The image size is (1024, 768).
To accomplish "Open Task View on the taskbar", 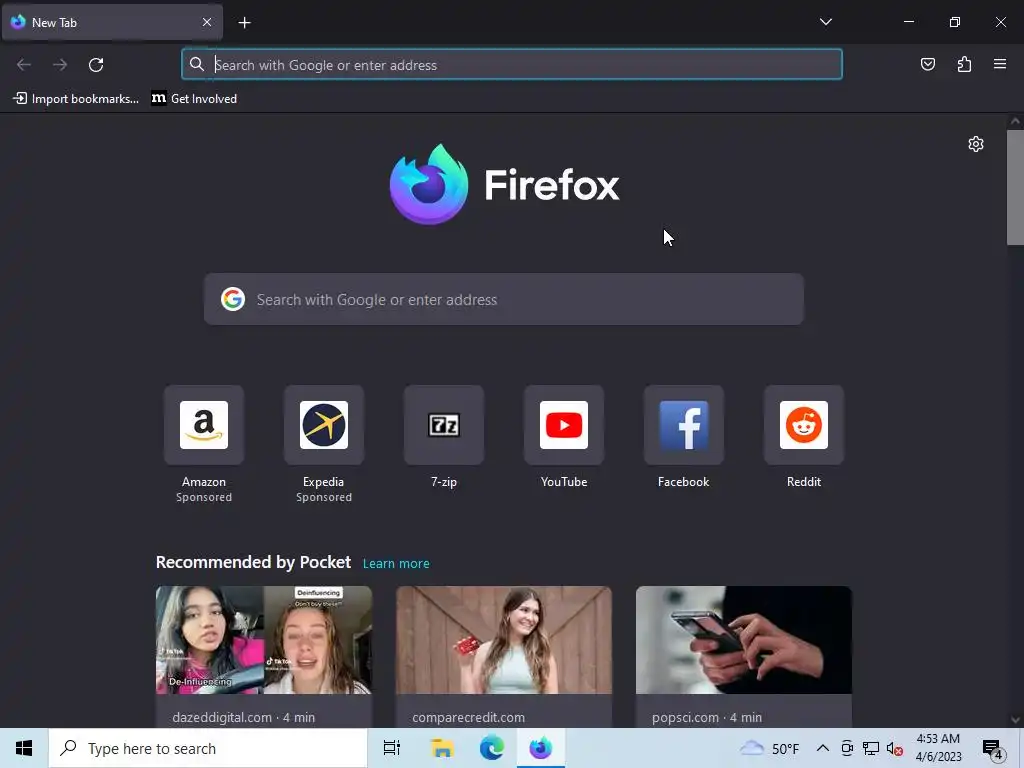I will coord(392,748).
